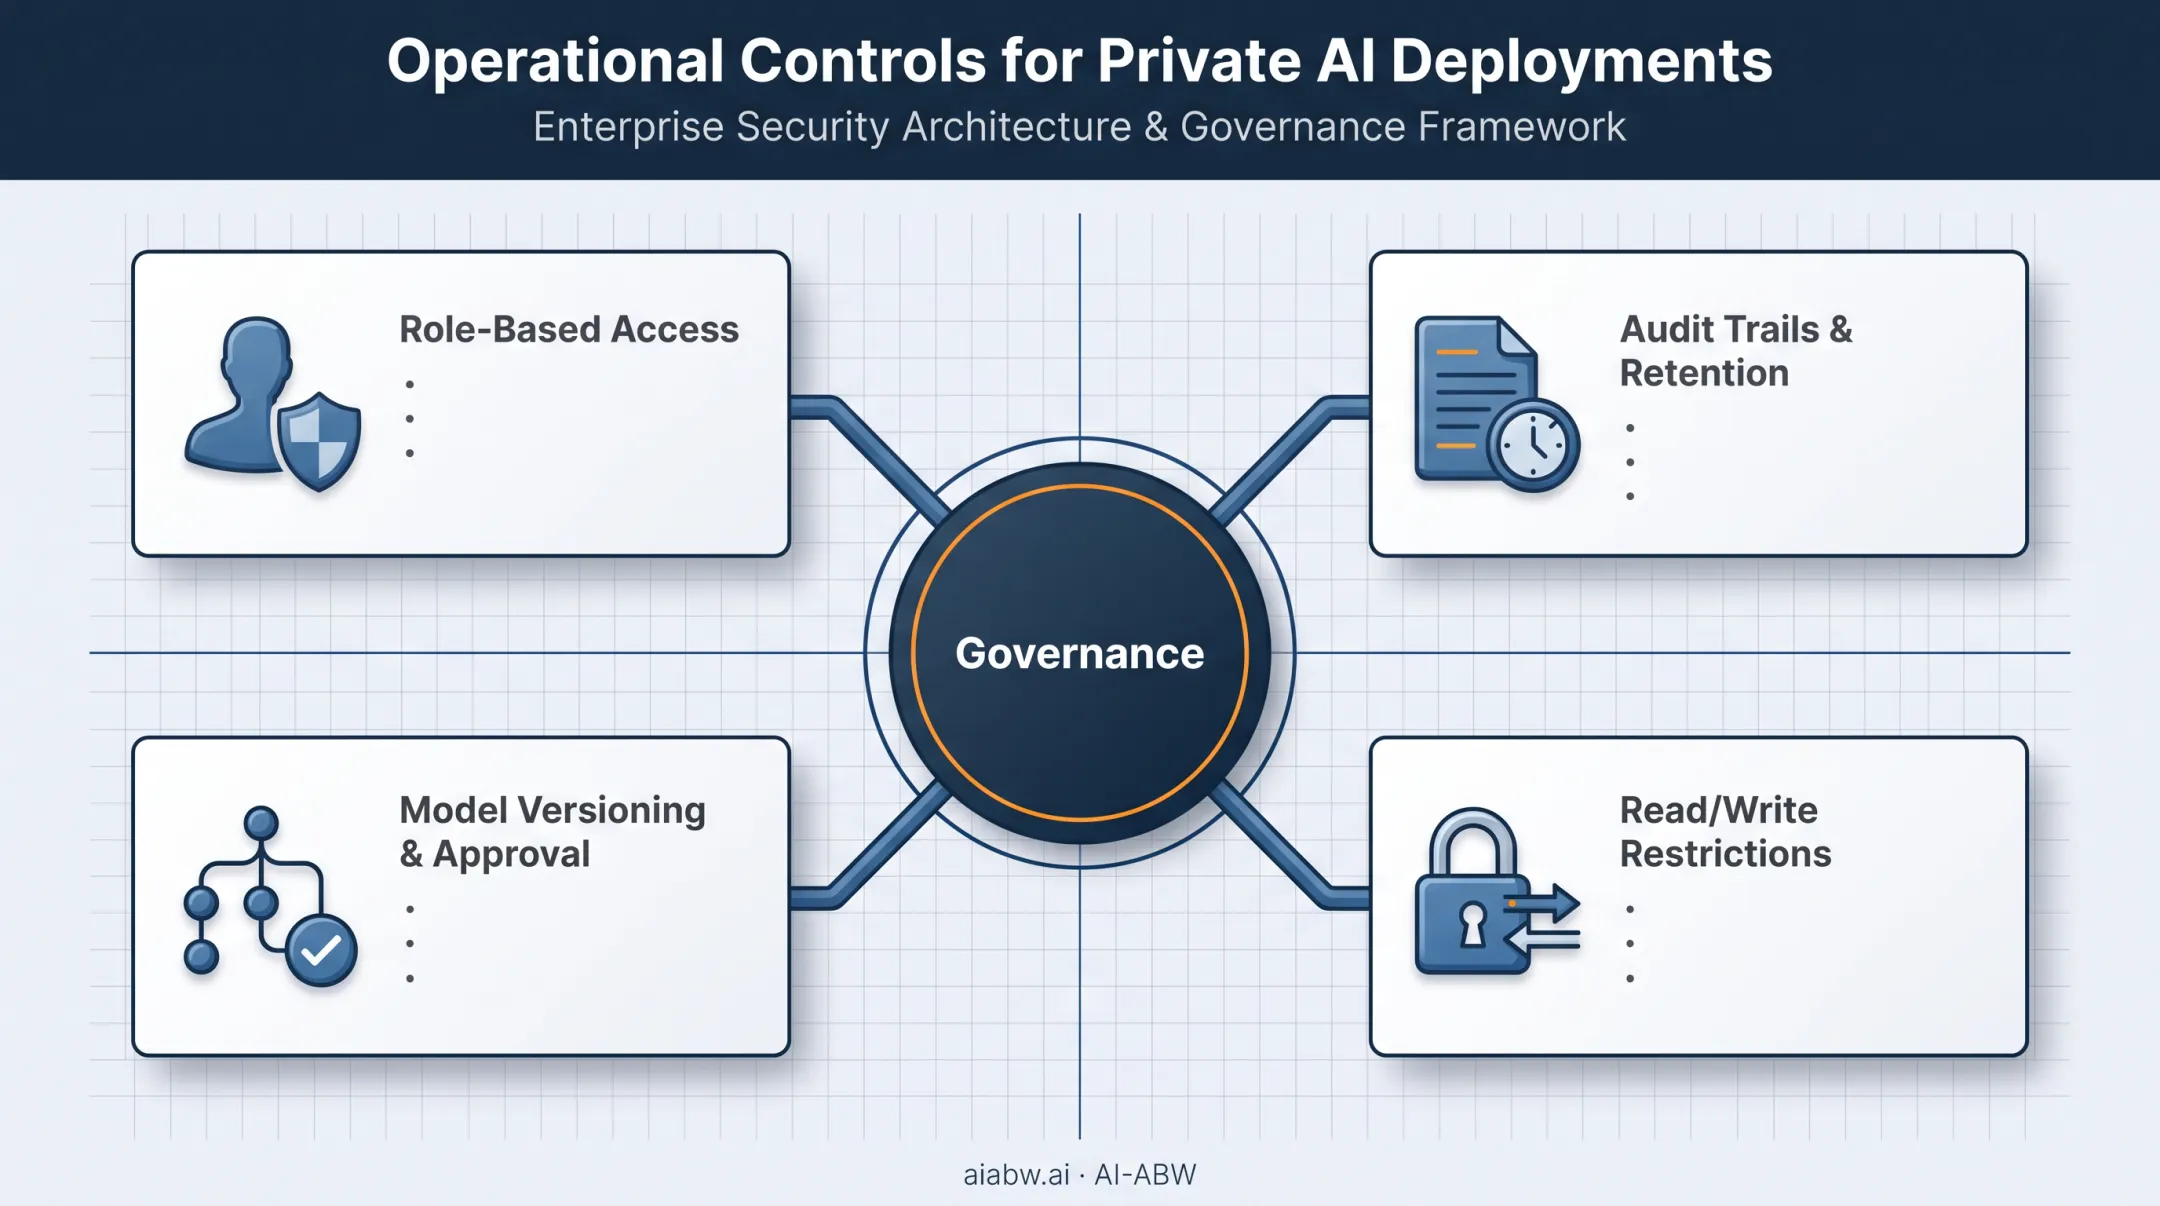Select the Audit Trails & Retention heading
Image resolution: width=2160 pixels, height=1206 pixels.
coord(1736,351)
